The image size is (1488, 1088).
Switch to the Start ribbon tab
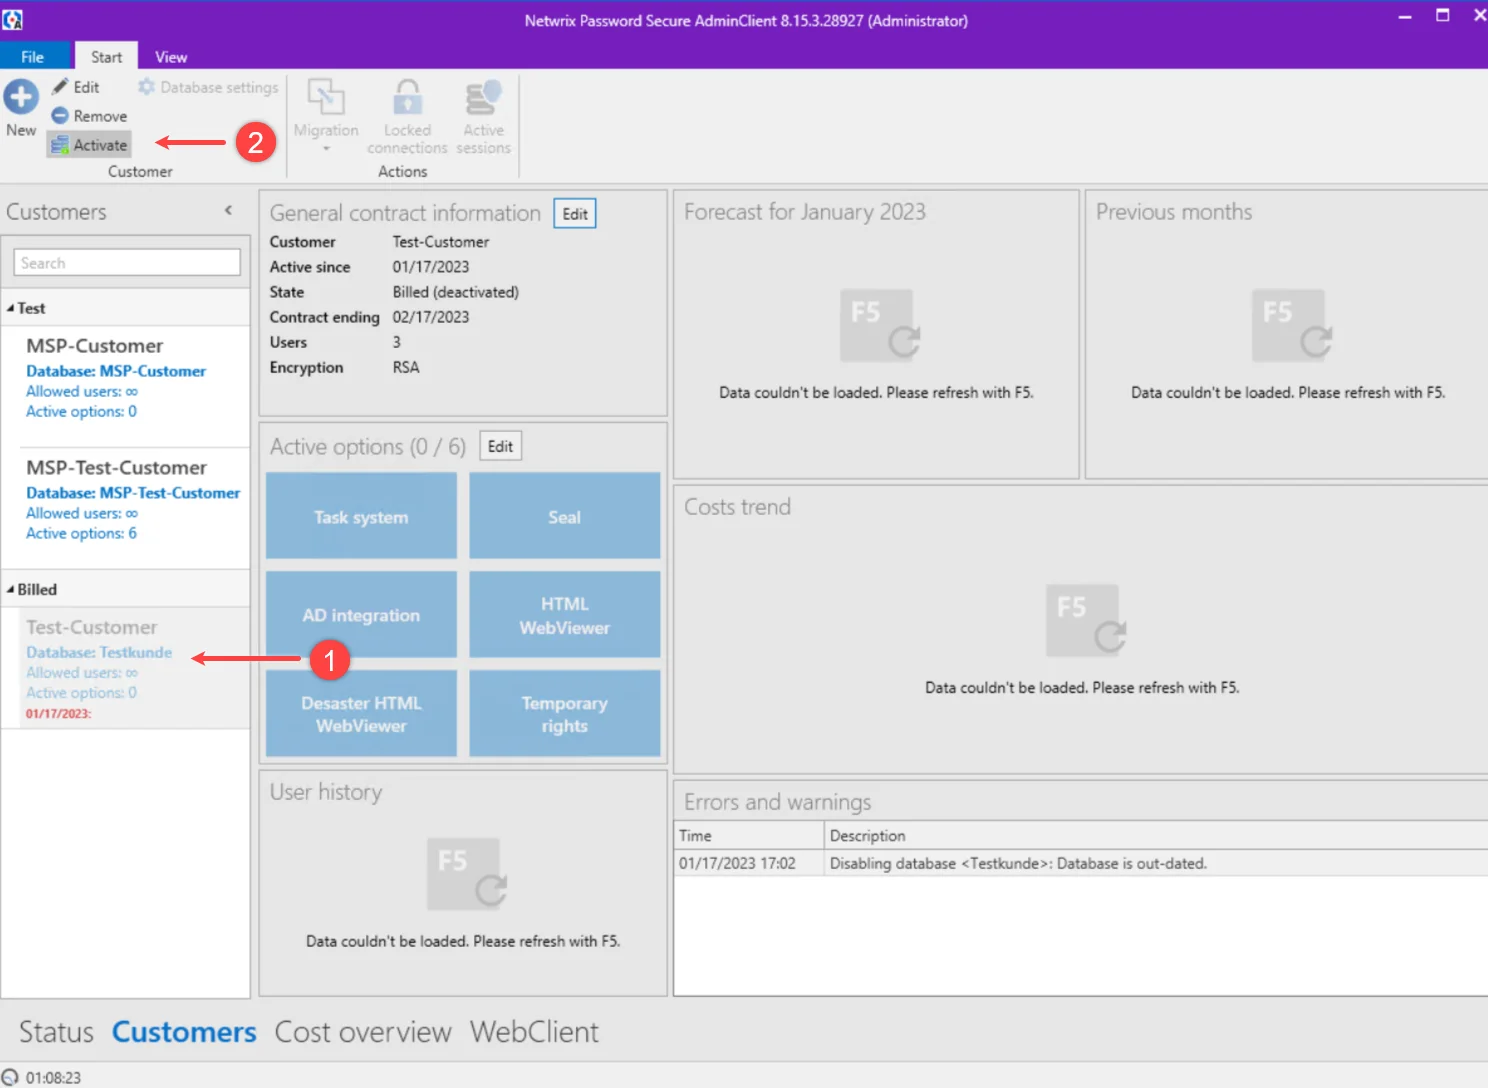point(106,57)
